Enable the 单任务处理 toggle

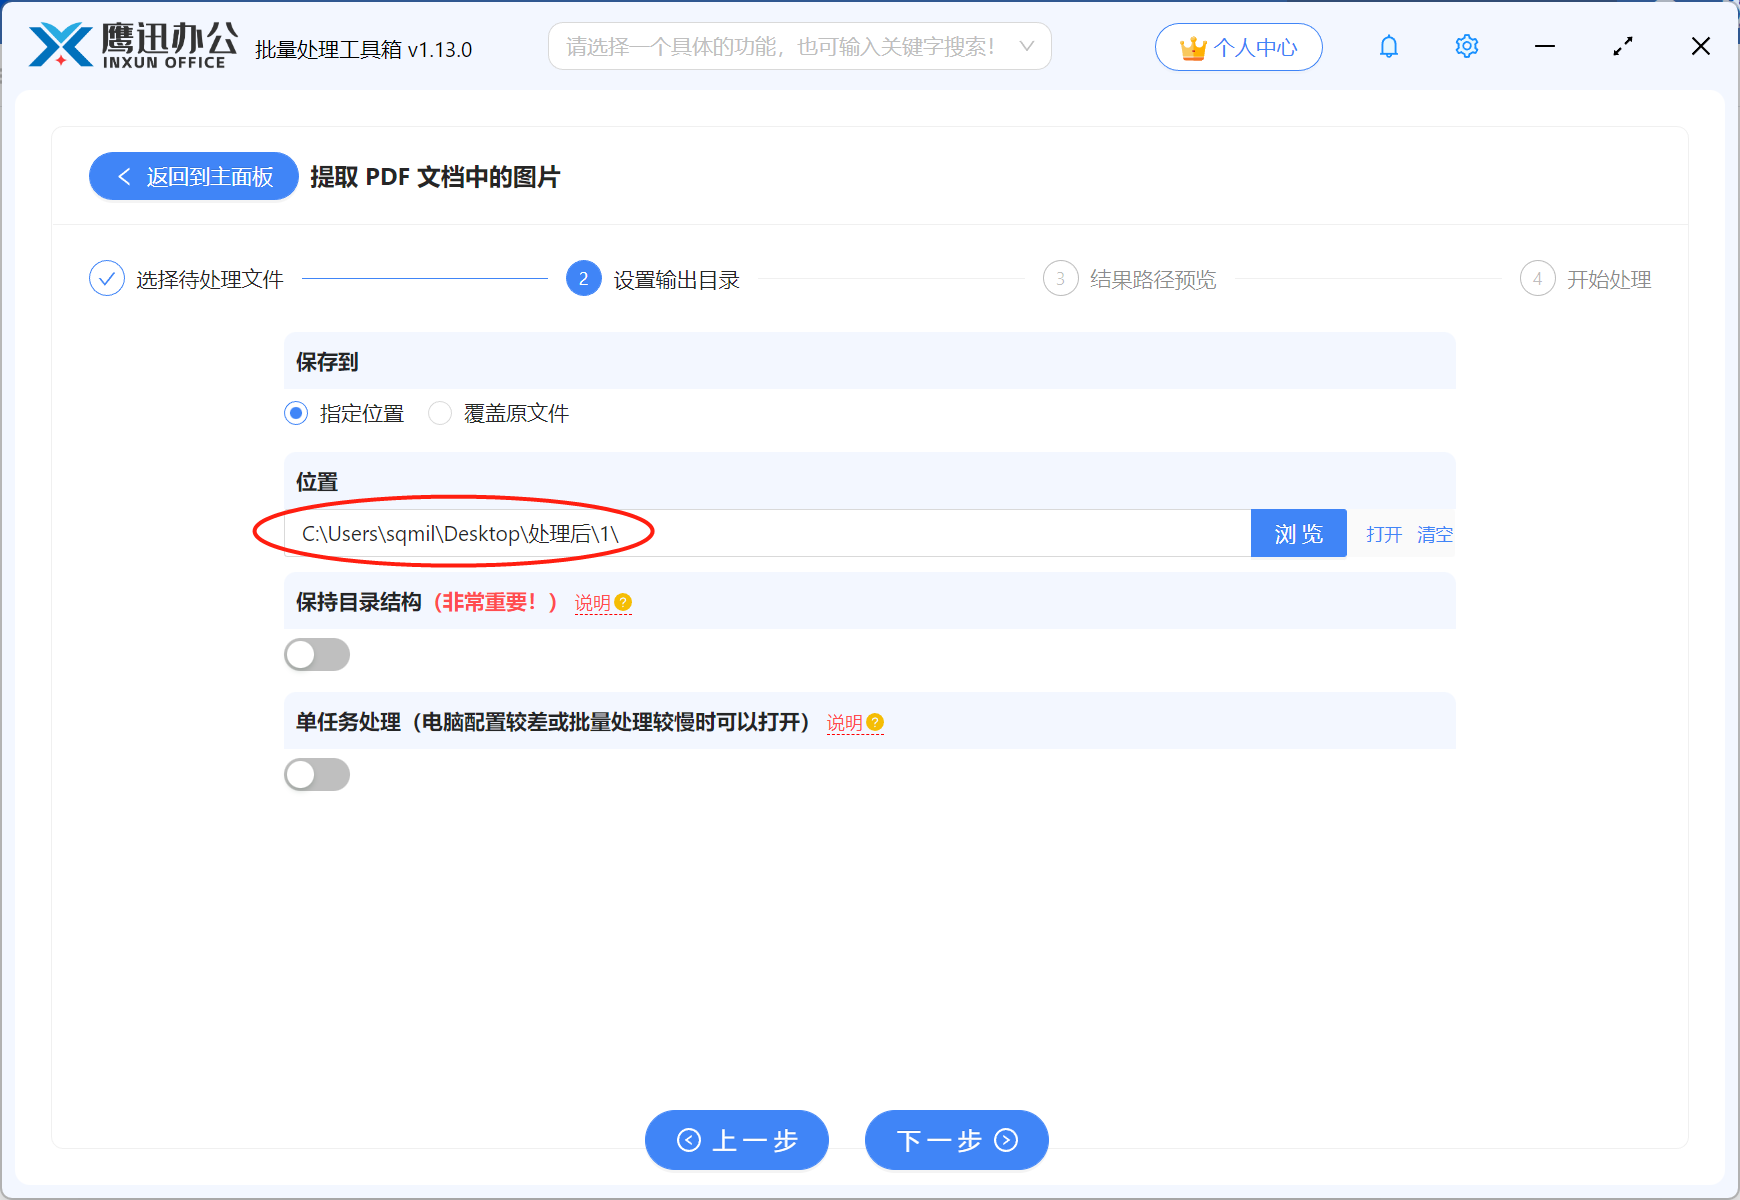tap(317, 774)
